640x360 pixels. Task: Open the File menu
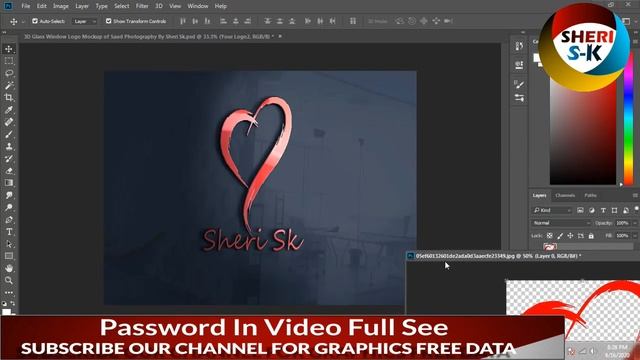(x=26, y=6)
